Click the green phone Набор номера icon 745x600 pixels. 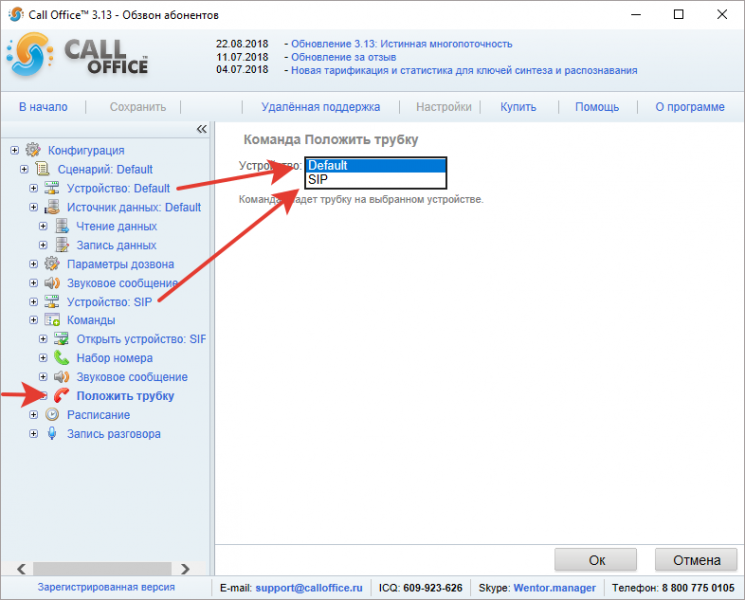pos(61,358)
